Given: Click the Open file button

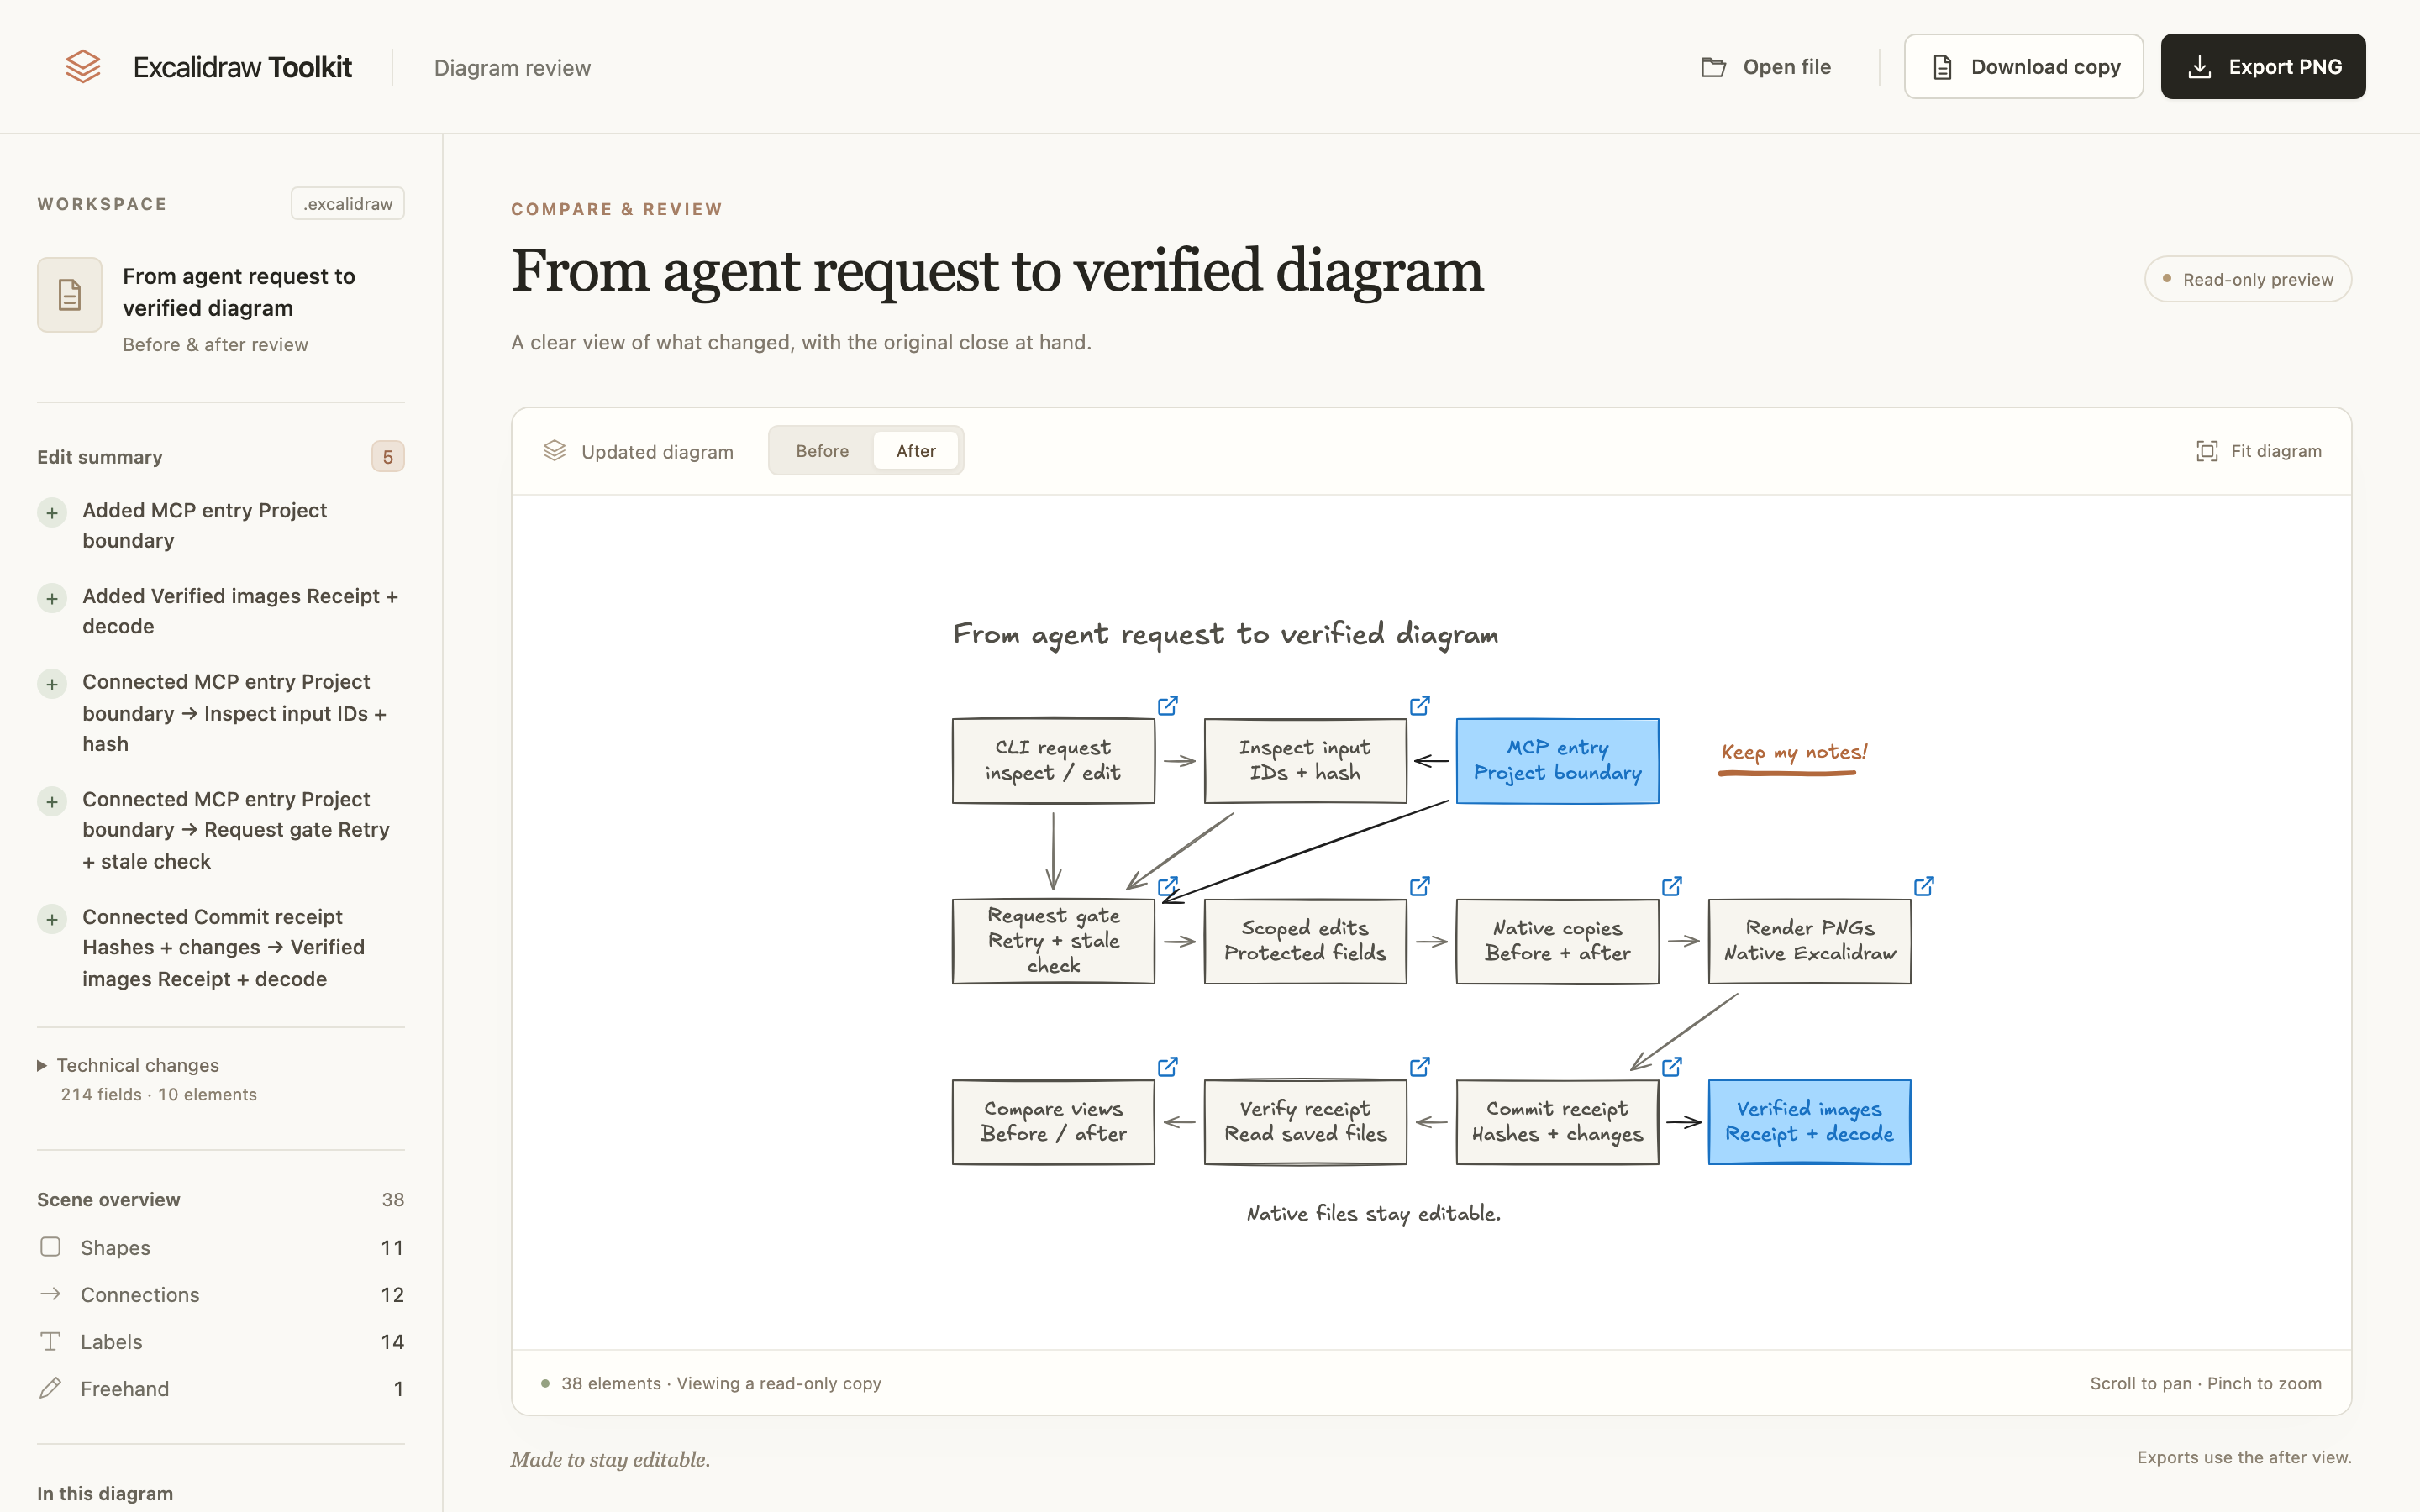Looking at the screenshot, I should click(x=1766, y=67).
